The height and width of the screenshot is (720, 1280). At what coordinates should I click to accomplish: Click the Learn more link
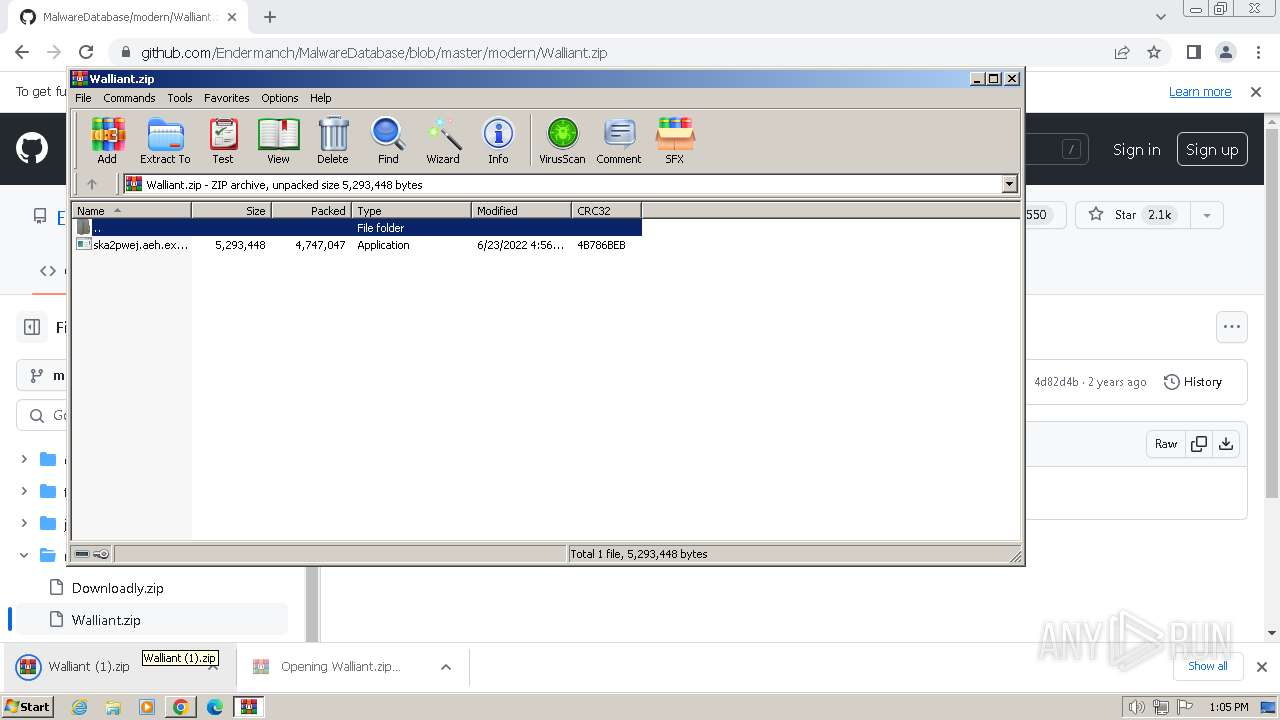coord(1200,91)
